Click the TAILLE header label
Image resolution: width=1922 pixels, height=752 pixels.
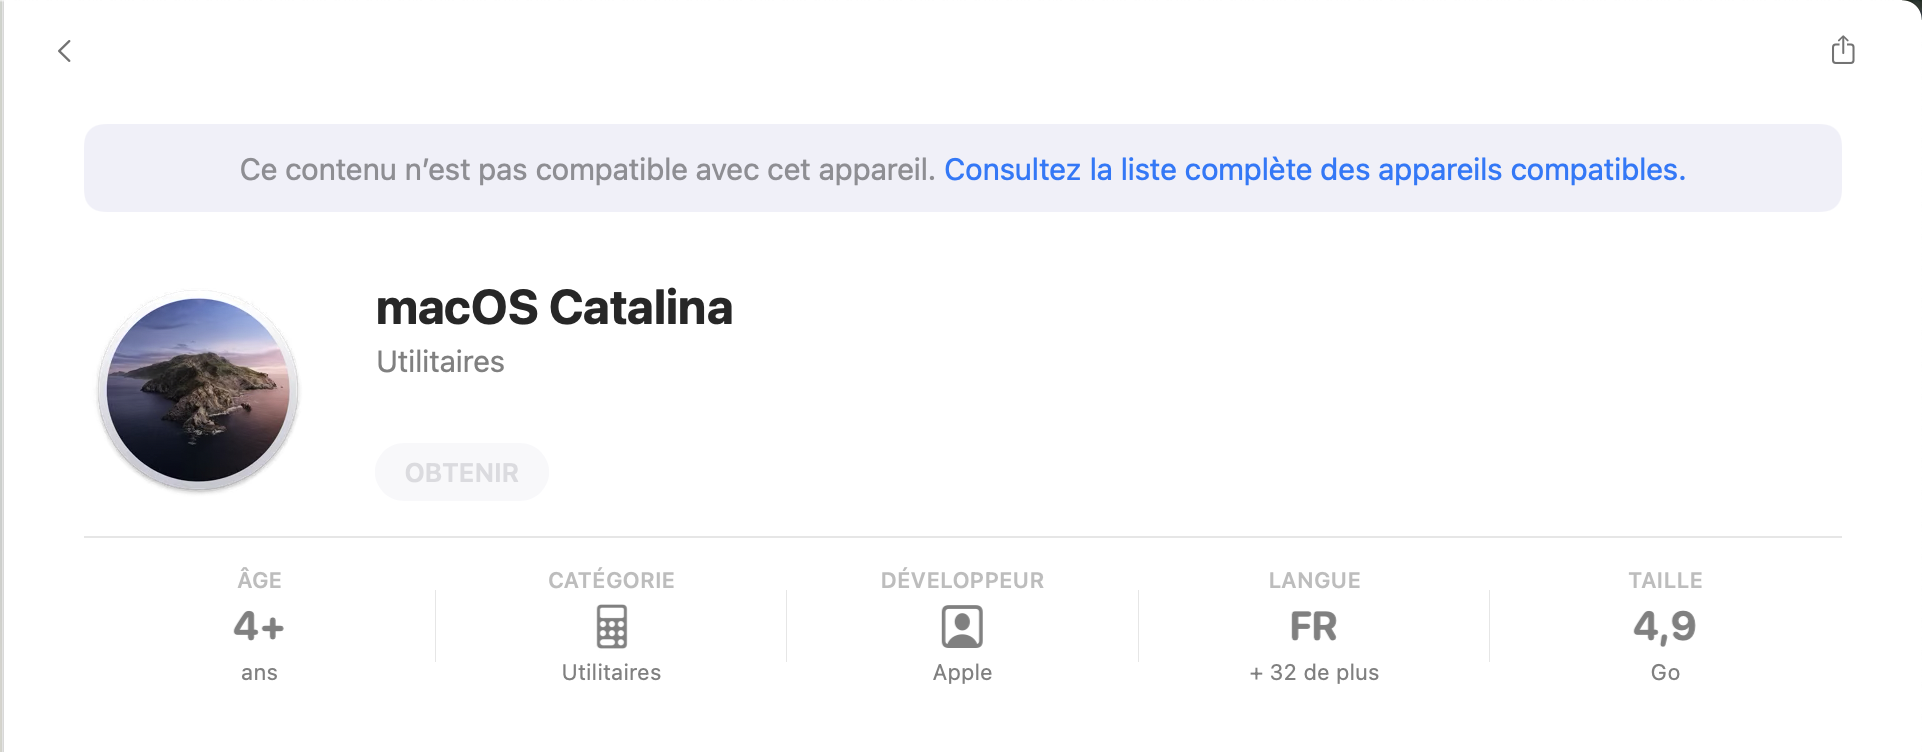coord(1664,580)
